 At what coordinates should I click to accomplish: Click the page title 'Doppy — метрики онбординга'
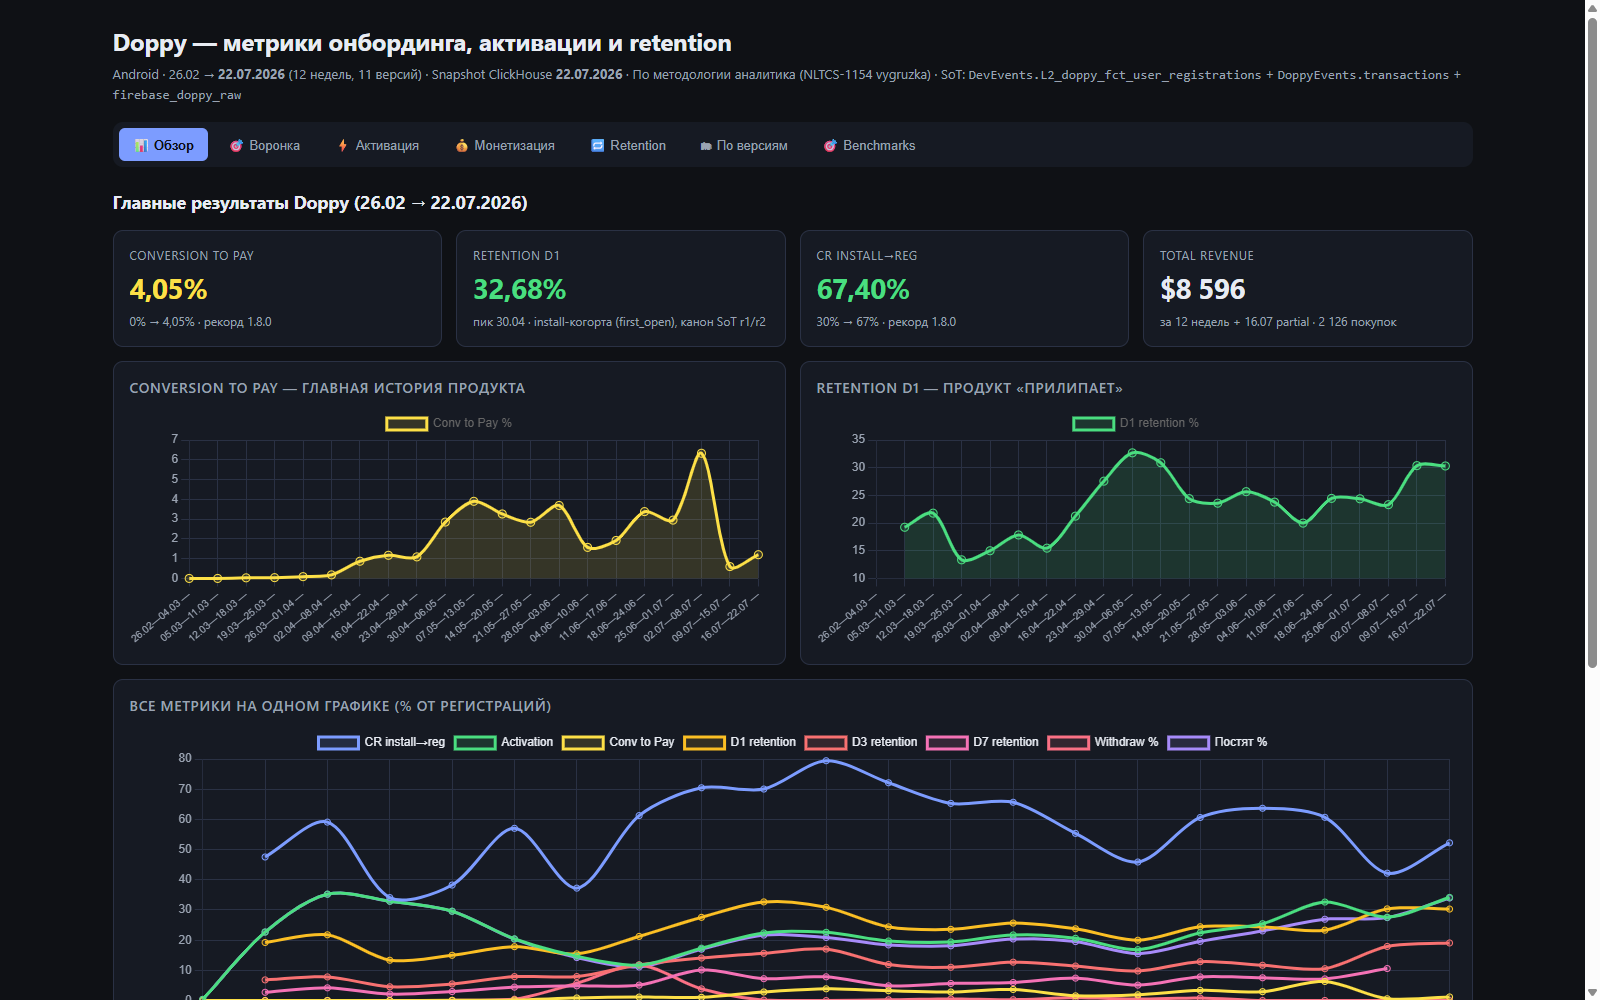422,43
